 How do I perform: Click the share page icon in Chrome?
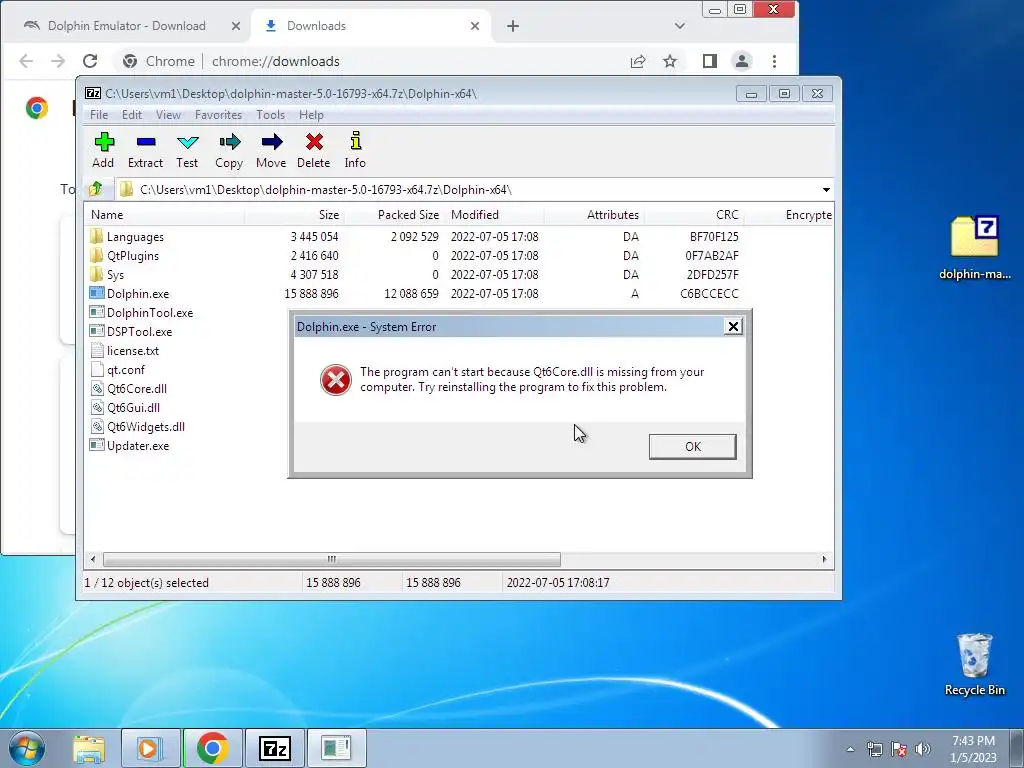click(637, 61)
